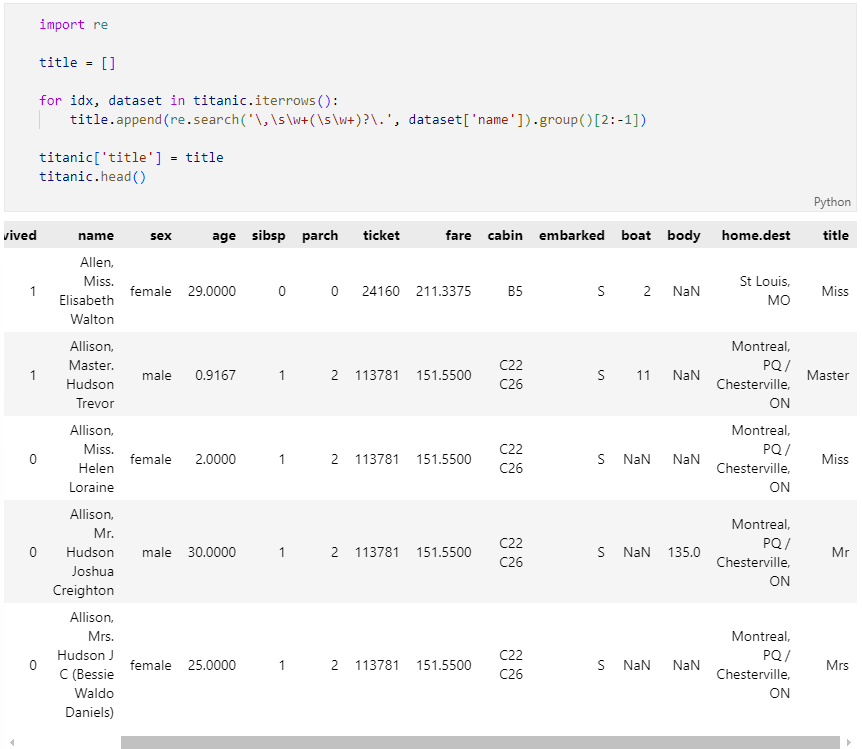Click the right scroll arrow of the table
This screenshot has height=749, width=862.
pyautogui.click(x=851, y=742)
